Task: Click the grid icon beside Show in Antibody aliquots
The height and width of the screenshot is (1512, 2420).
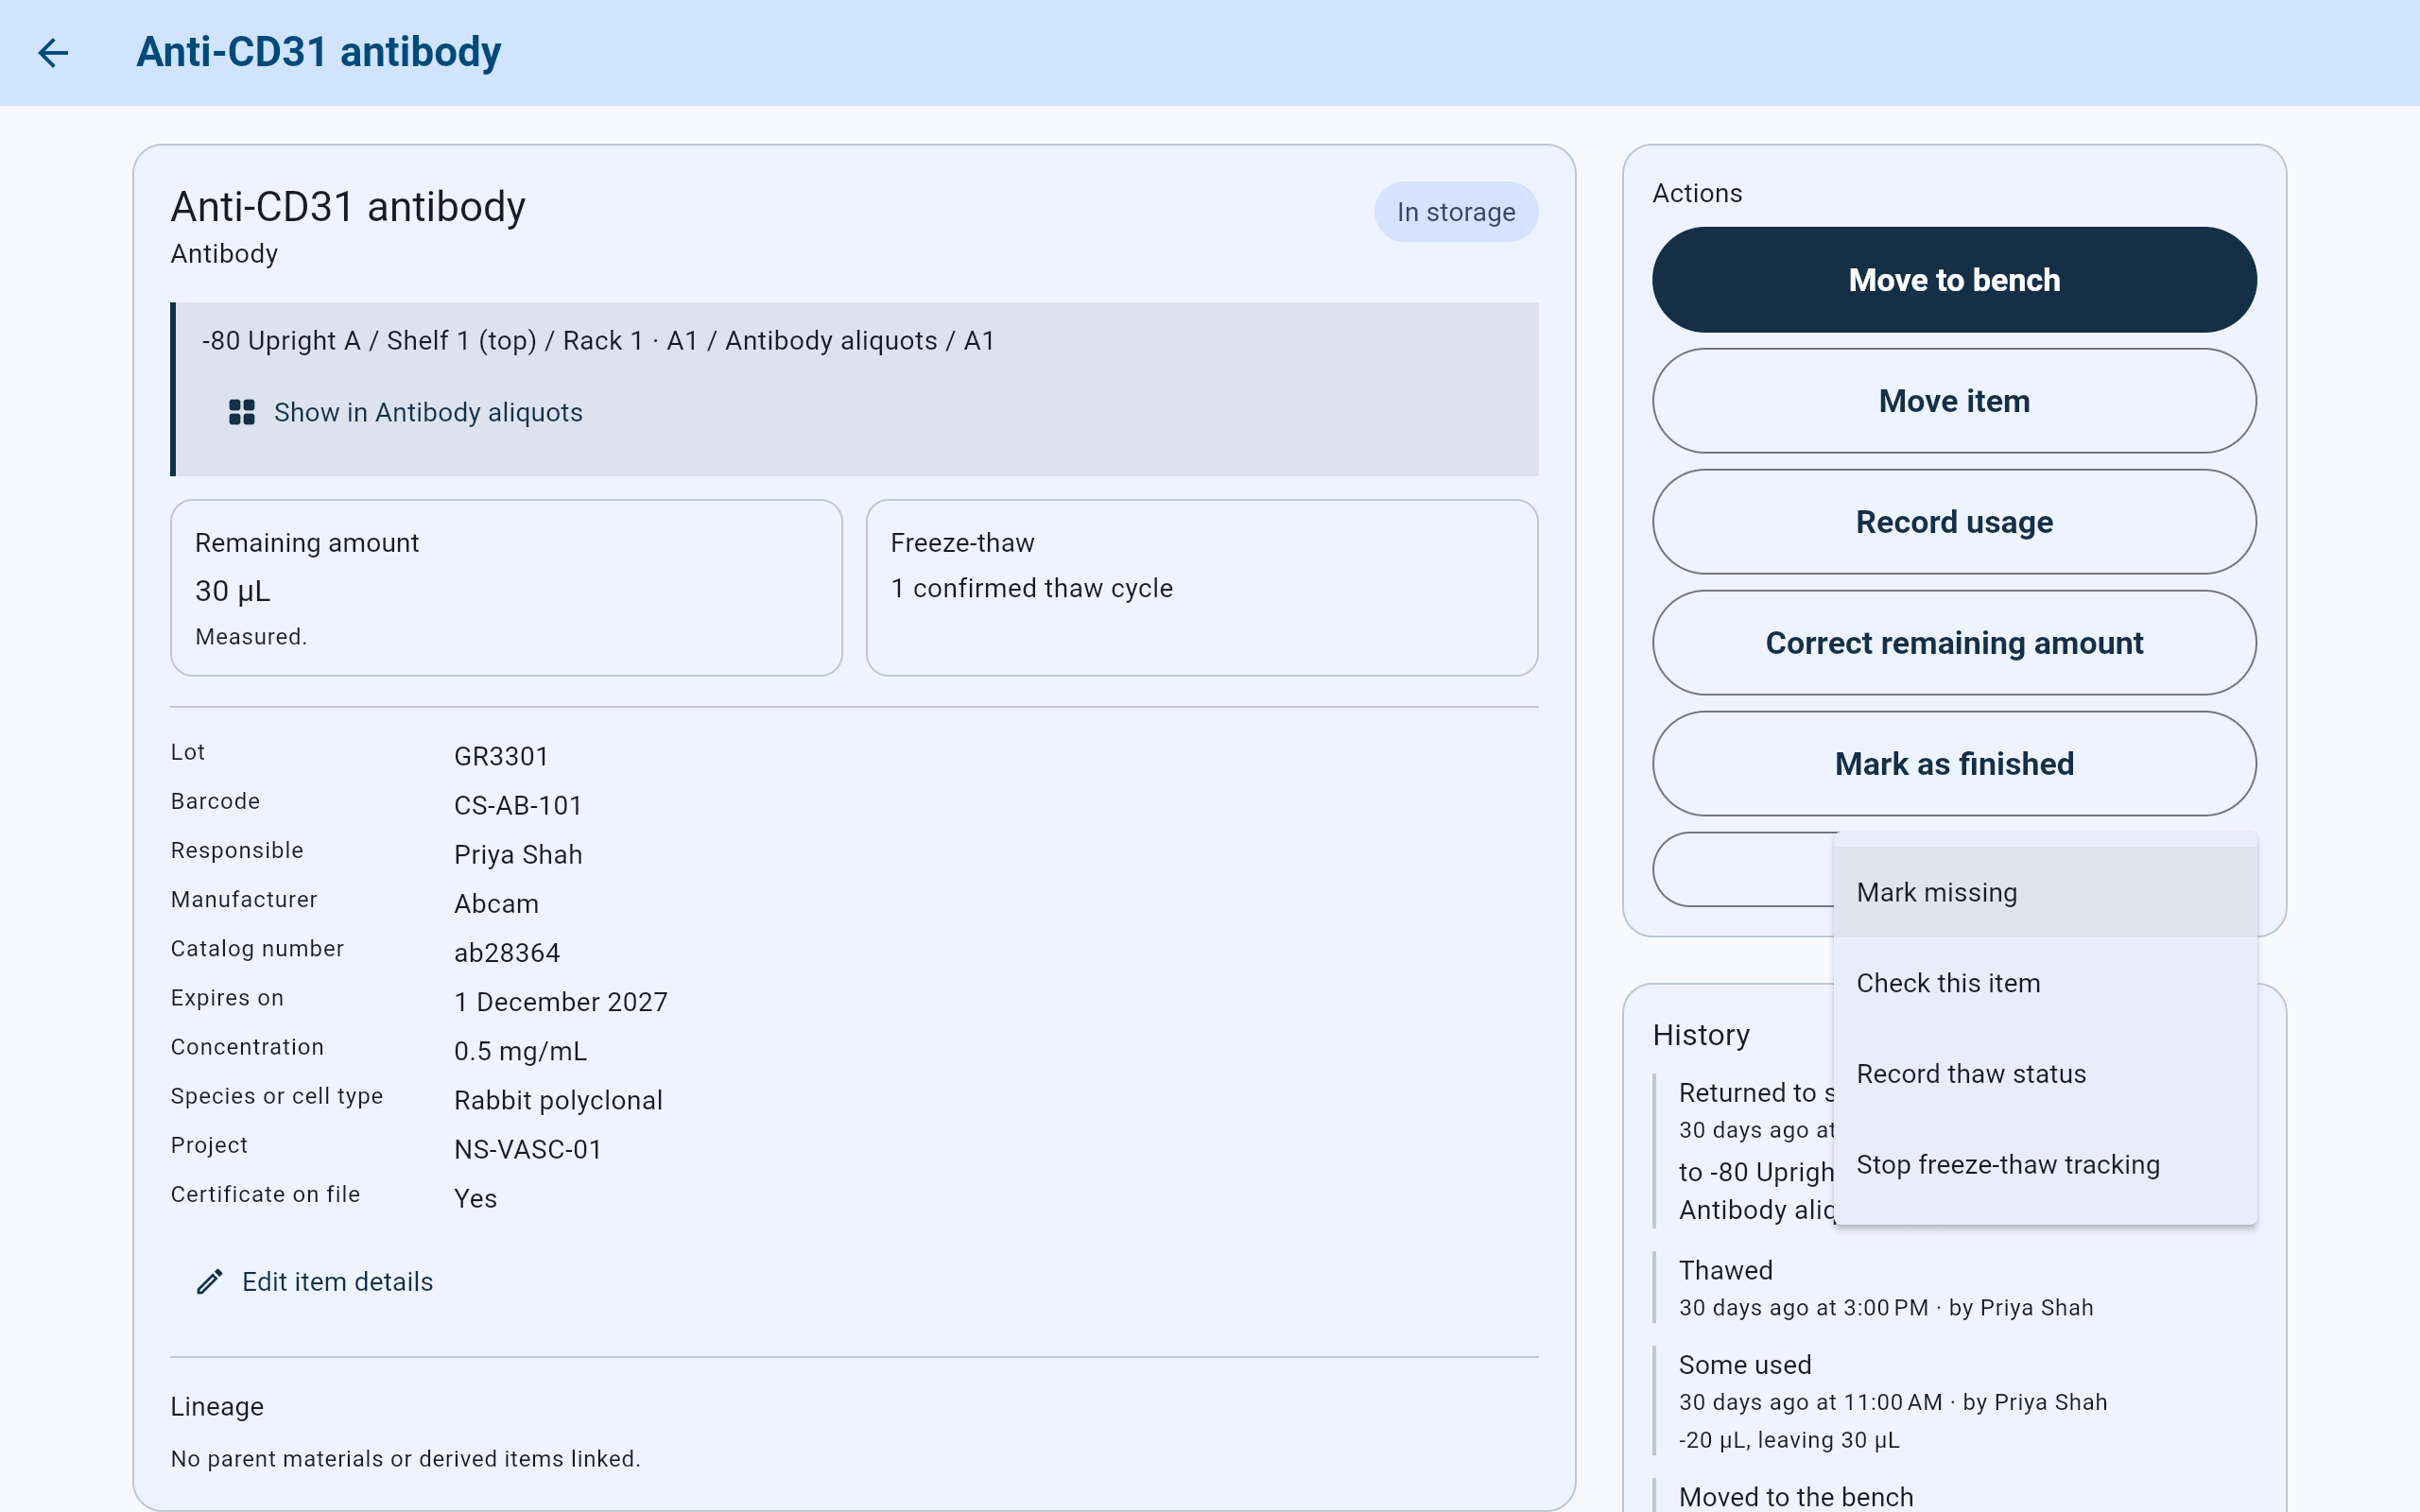Action: pyautogui.click(x=242, y=412)
